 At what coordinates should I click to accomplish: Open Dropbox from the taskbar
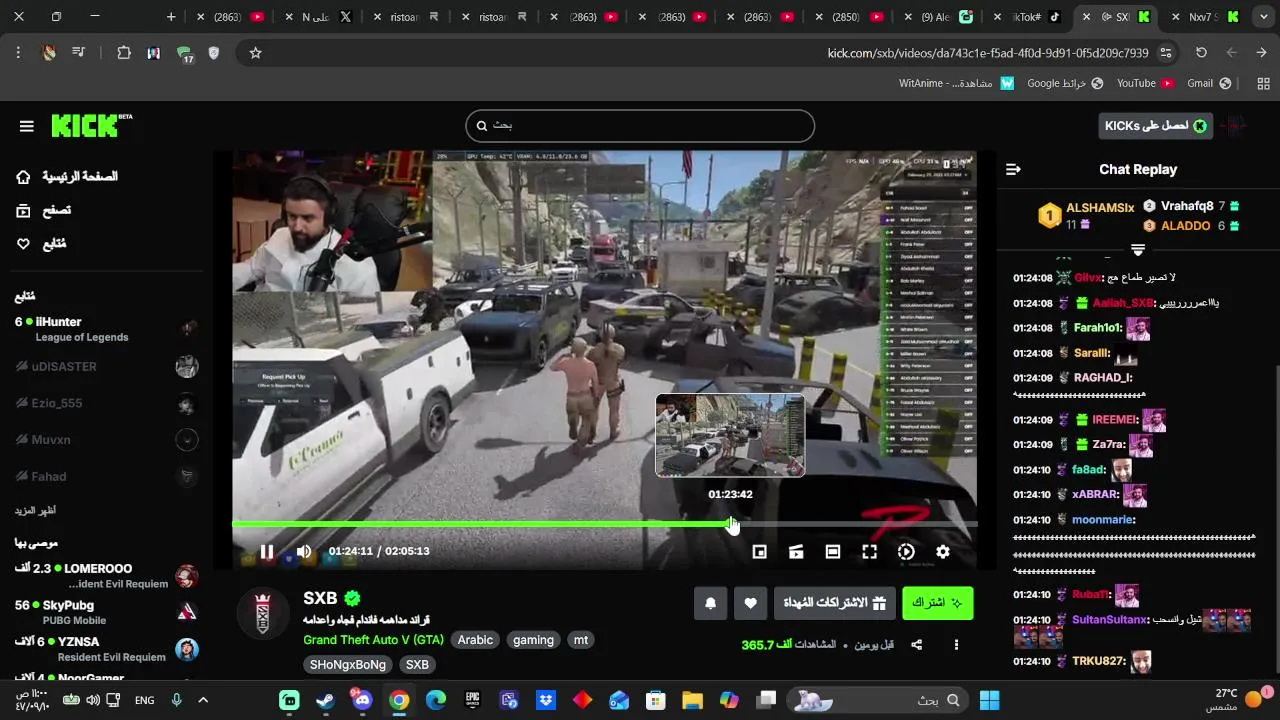pos(545,700)
